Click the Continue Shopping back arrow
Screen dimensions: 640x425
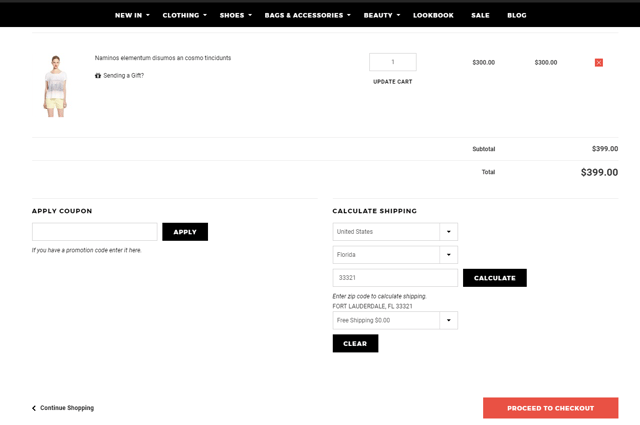coord(34,408)
